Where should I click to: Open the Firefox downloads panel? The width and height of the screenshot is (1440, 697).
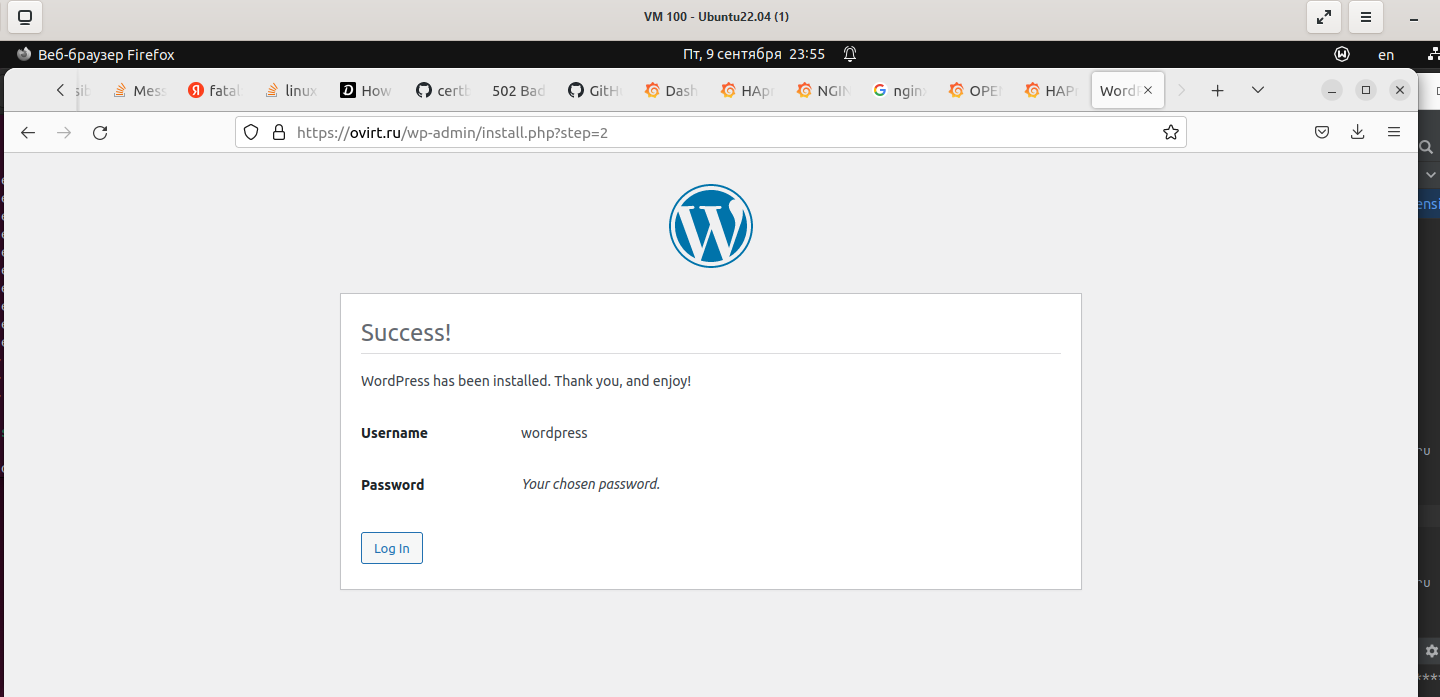click(1358, 132)
